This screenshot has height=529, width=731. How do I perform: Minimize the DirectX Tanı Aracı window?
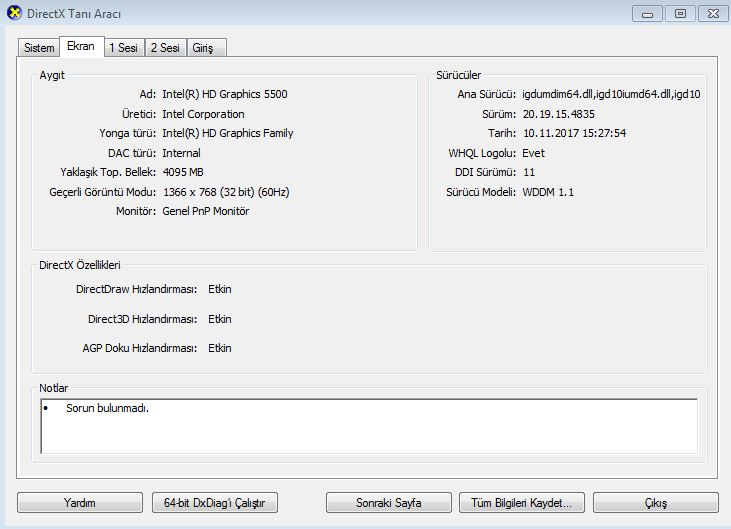click(x=647, y=14)
